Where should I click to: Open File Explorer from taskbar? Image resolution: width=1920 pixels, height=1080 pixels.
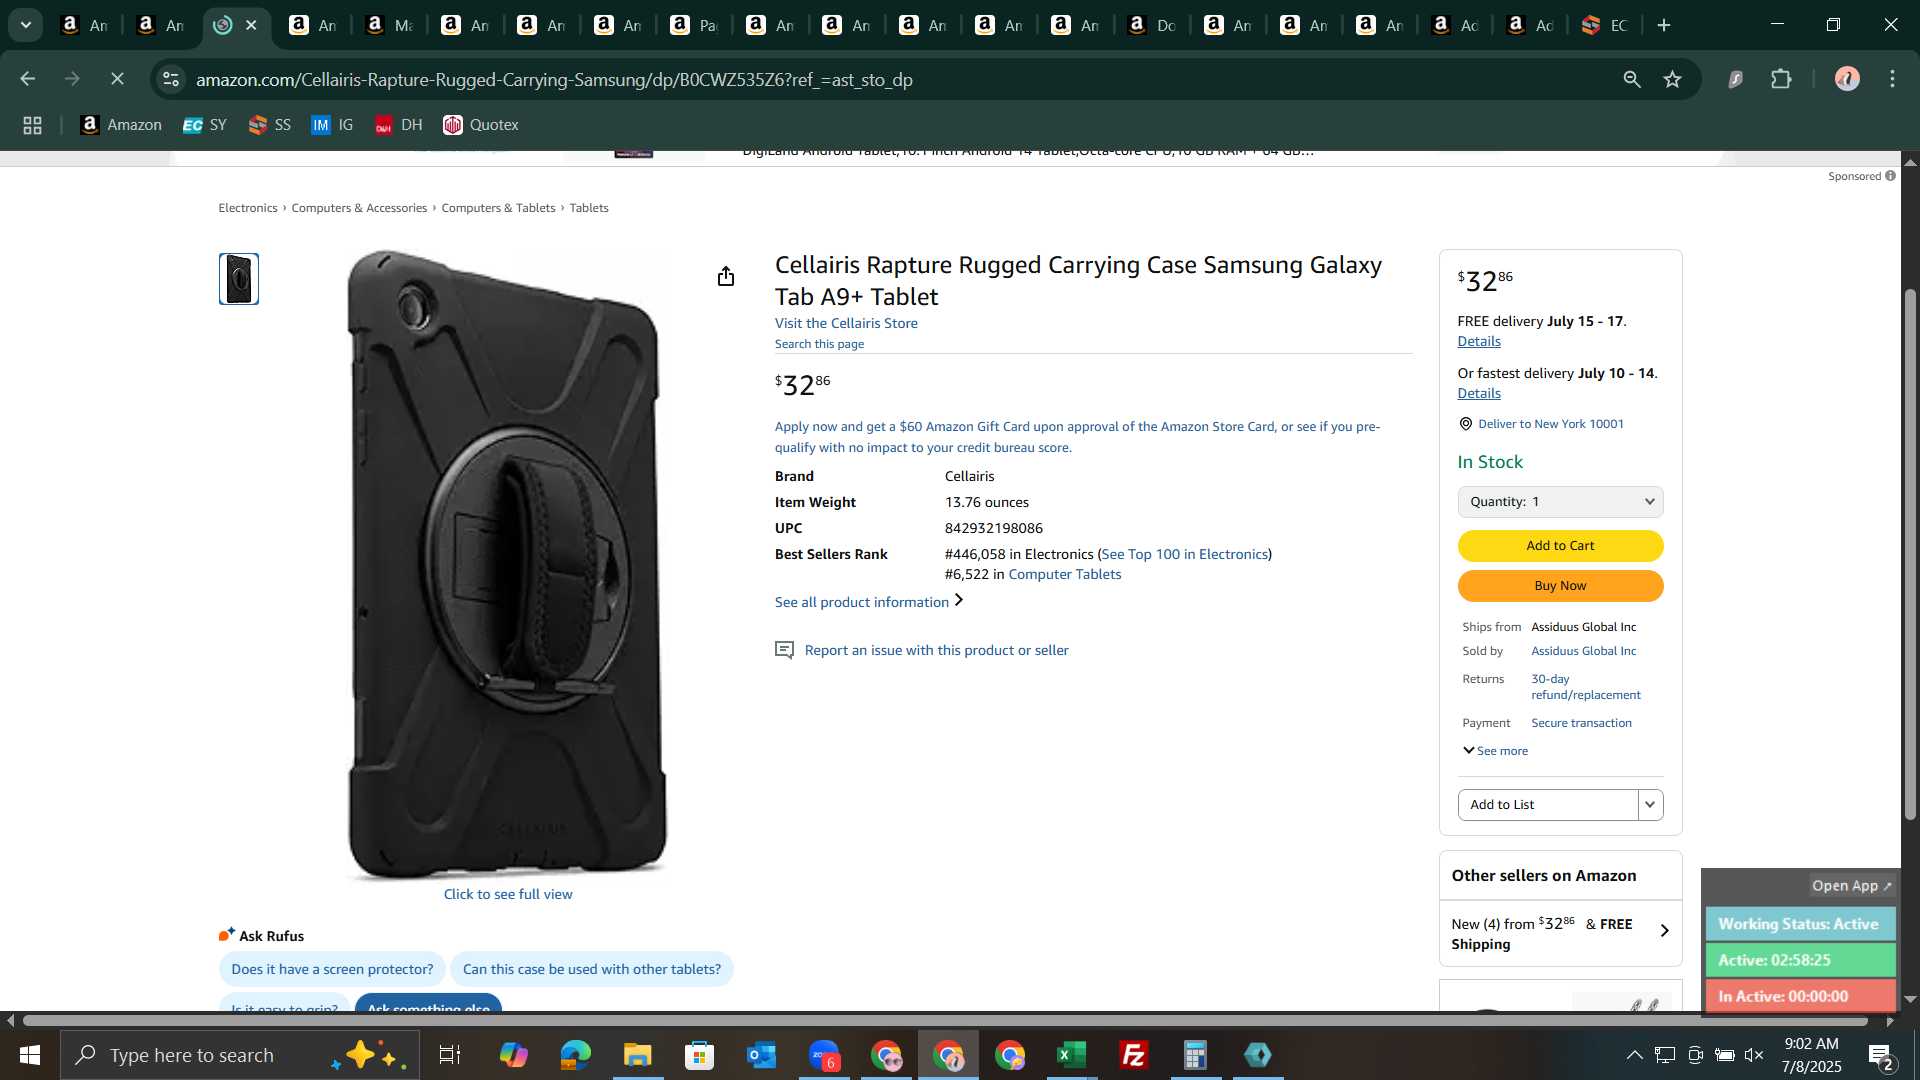point(637,1055)
